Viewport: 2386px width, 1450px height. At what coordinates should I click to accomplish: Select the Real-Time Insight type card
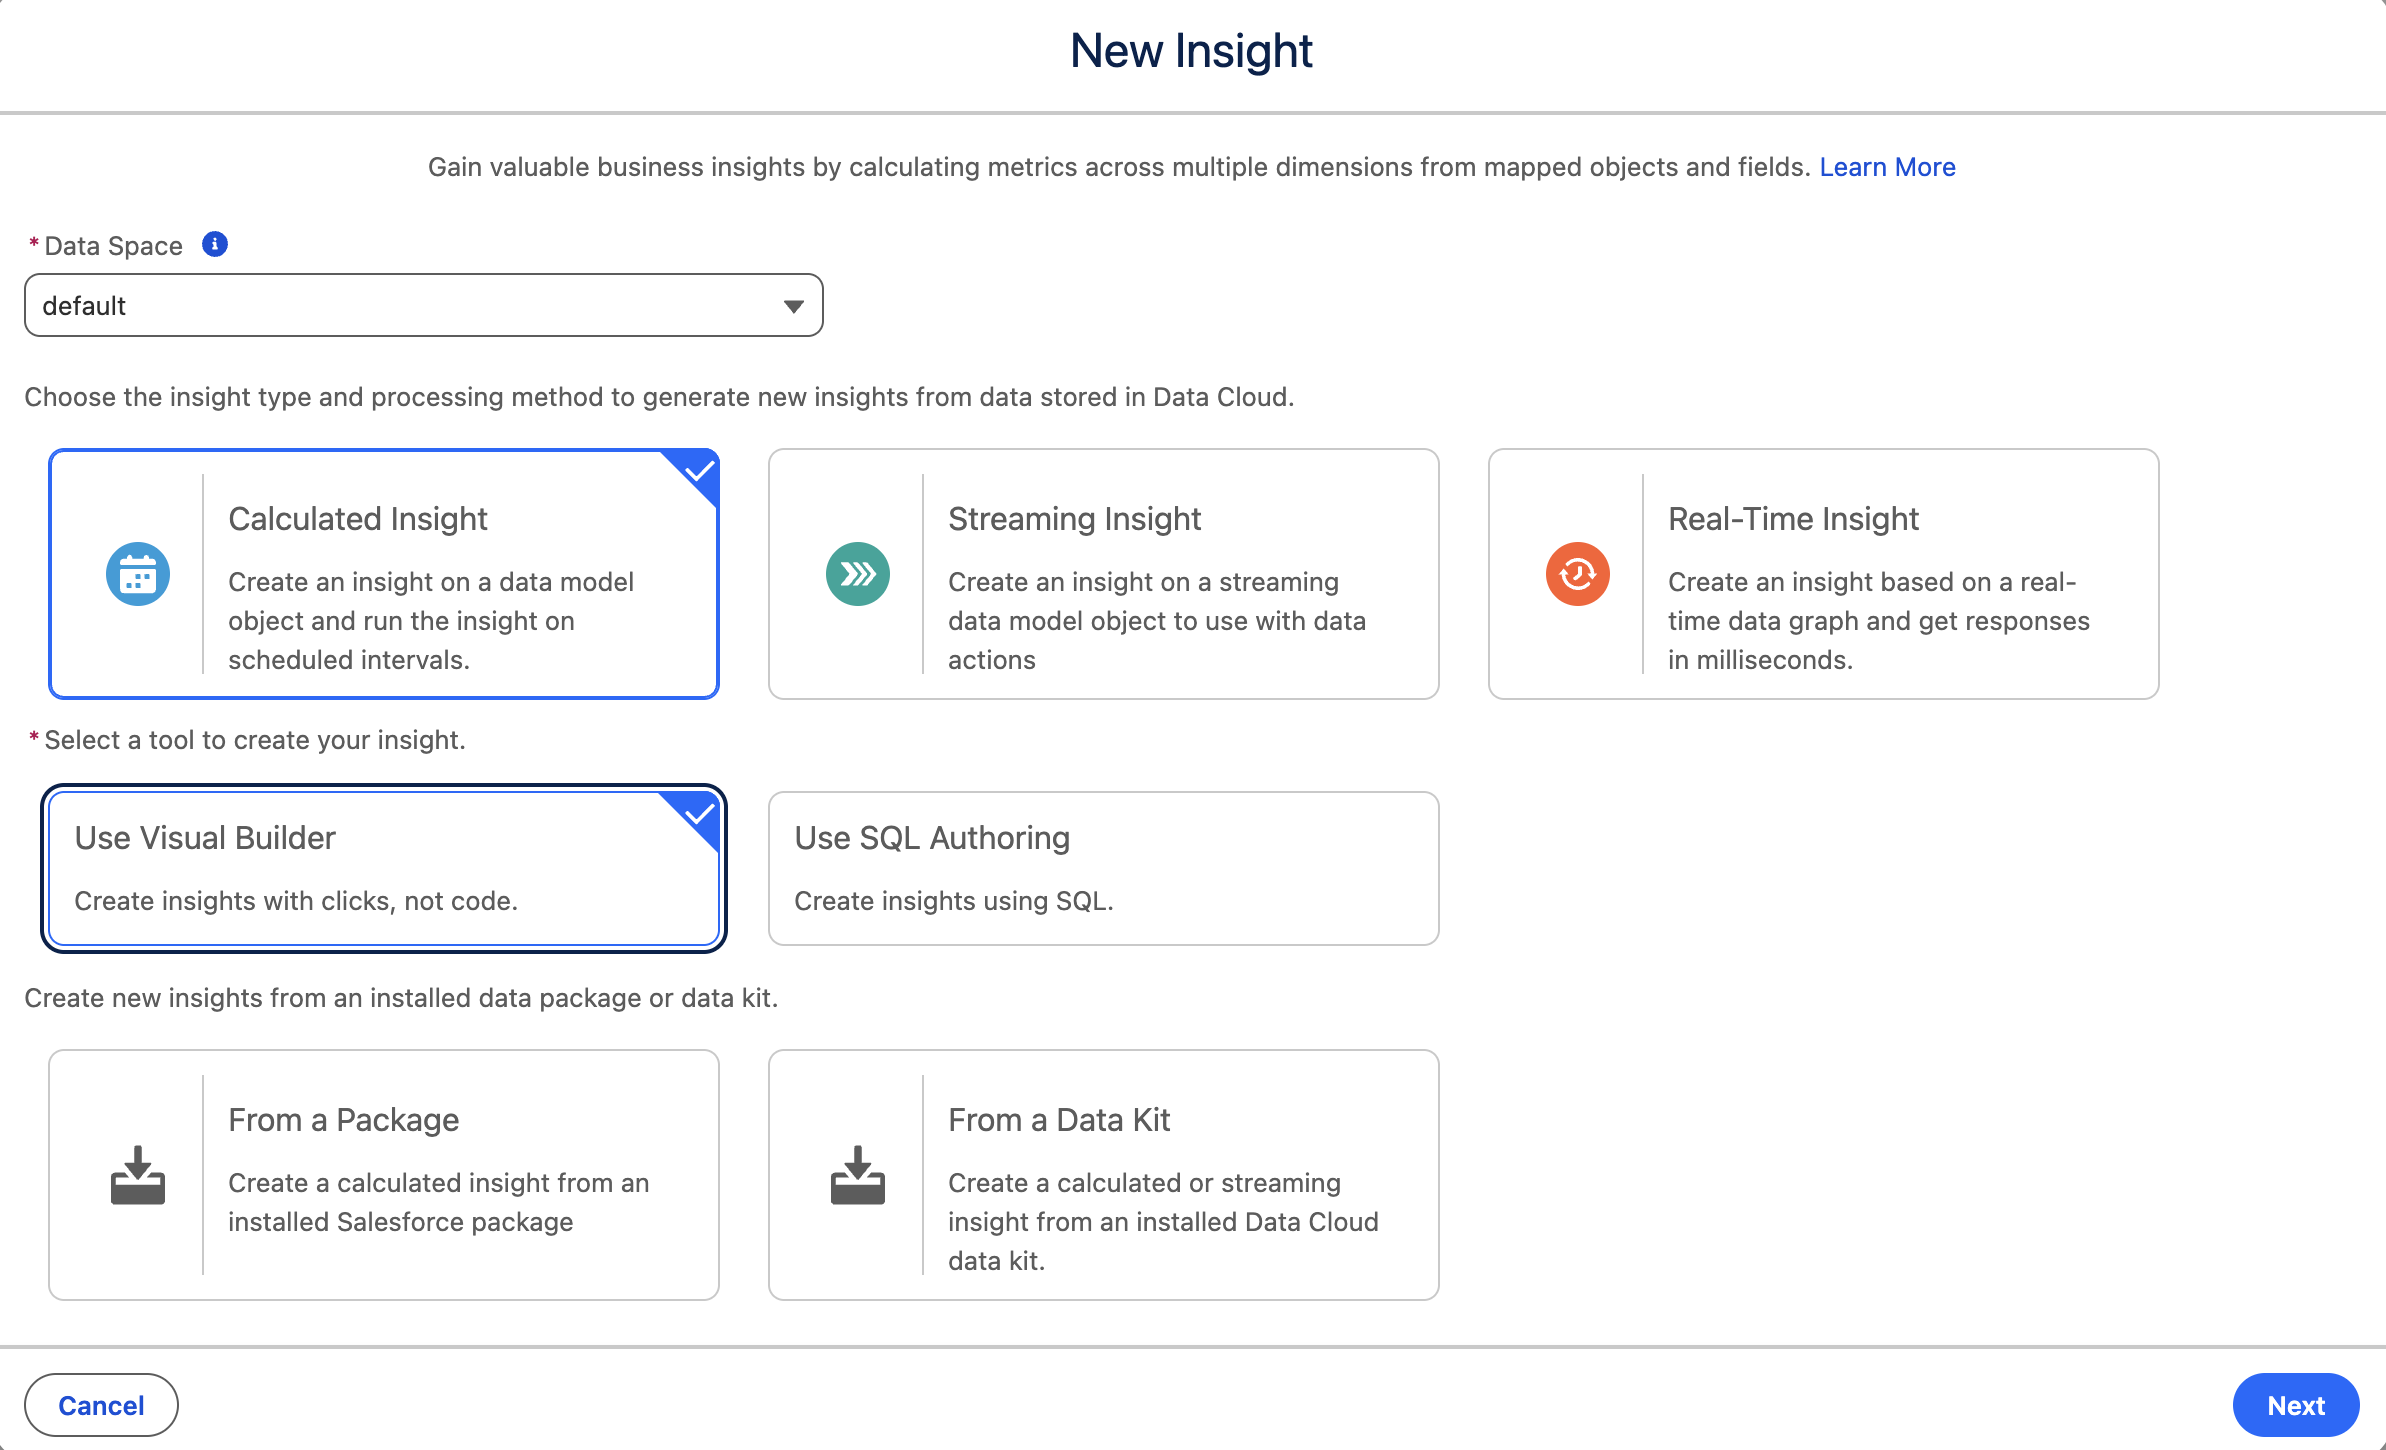pos(1823,574)
